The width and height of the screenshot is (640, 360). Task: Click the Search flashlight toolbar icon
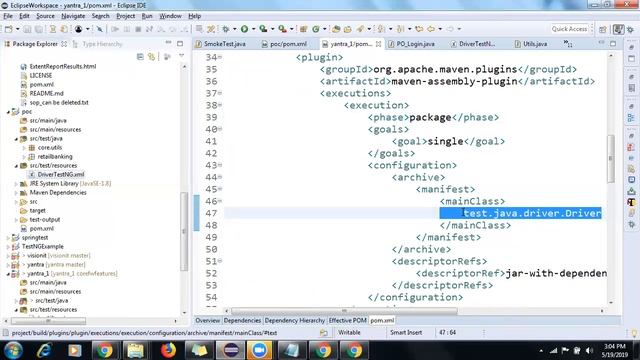coord(360,29)
